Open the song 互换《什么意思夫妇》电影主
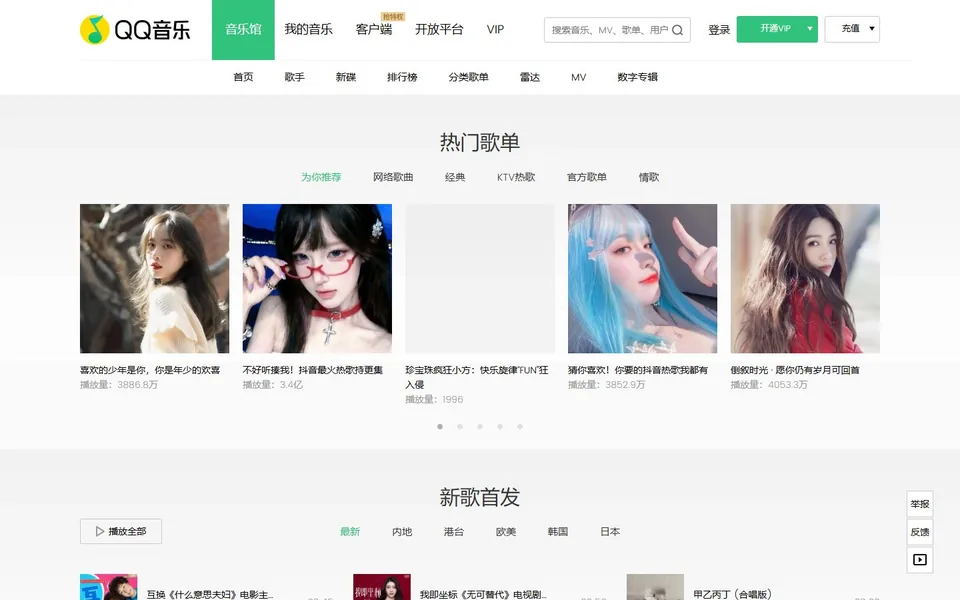Image resolution: width=960 pixels, height=600 pixels. [x=210, y=594]
